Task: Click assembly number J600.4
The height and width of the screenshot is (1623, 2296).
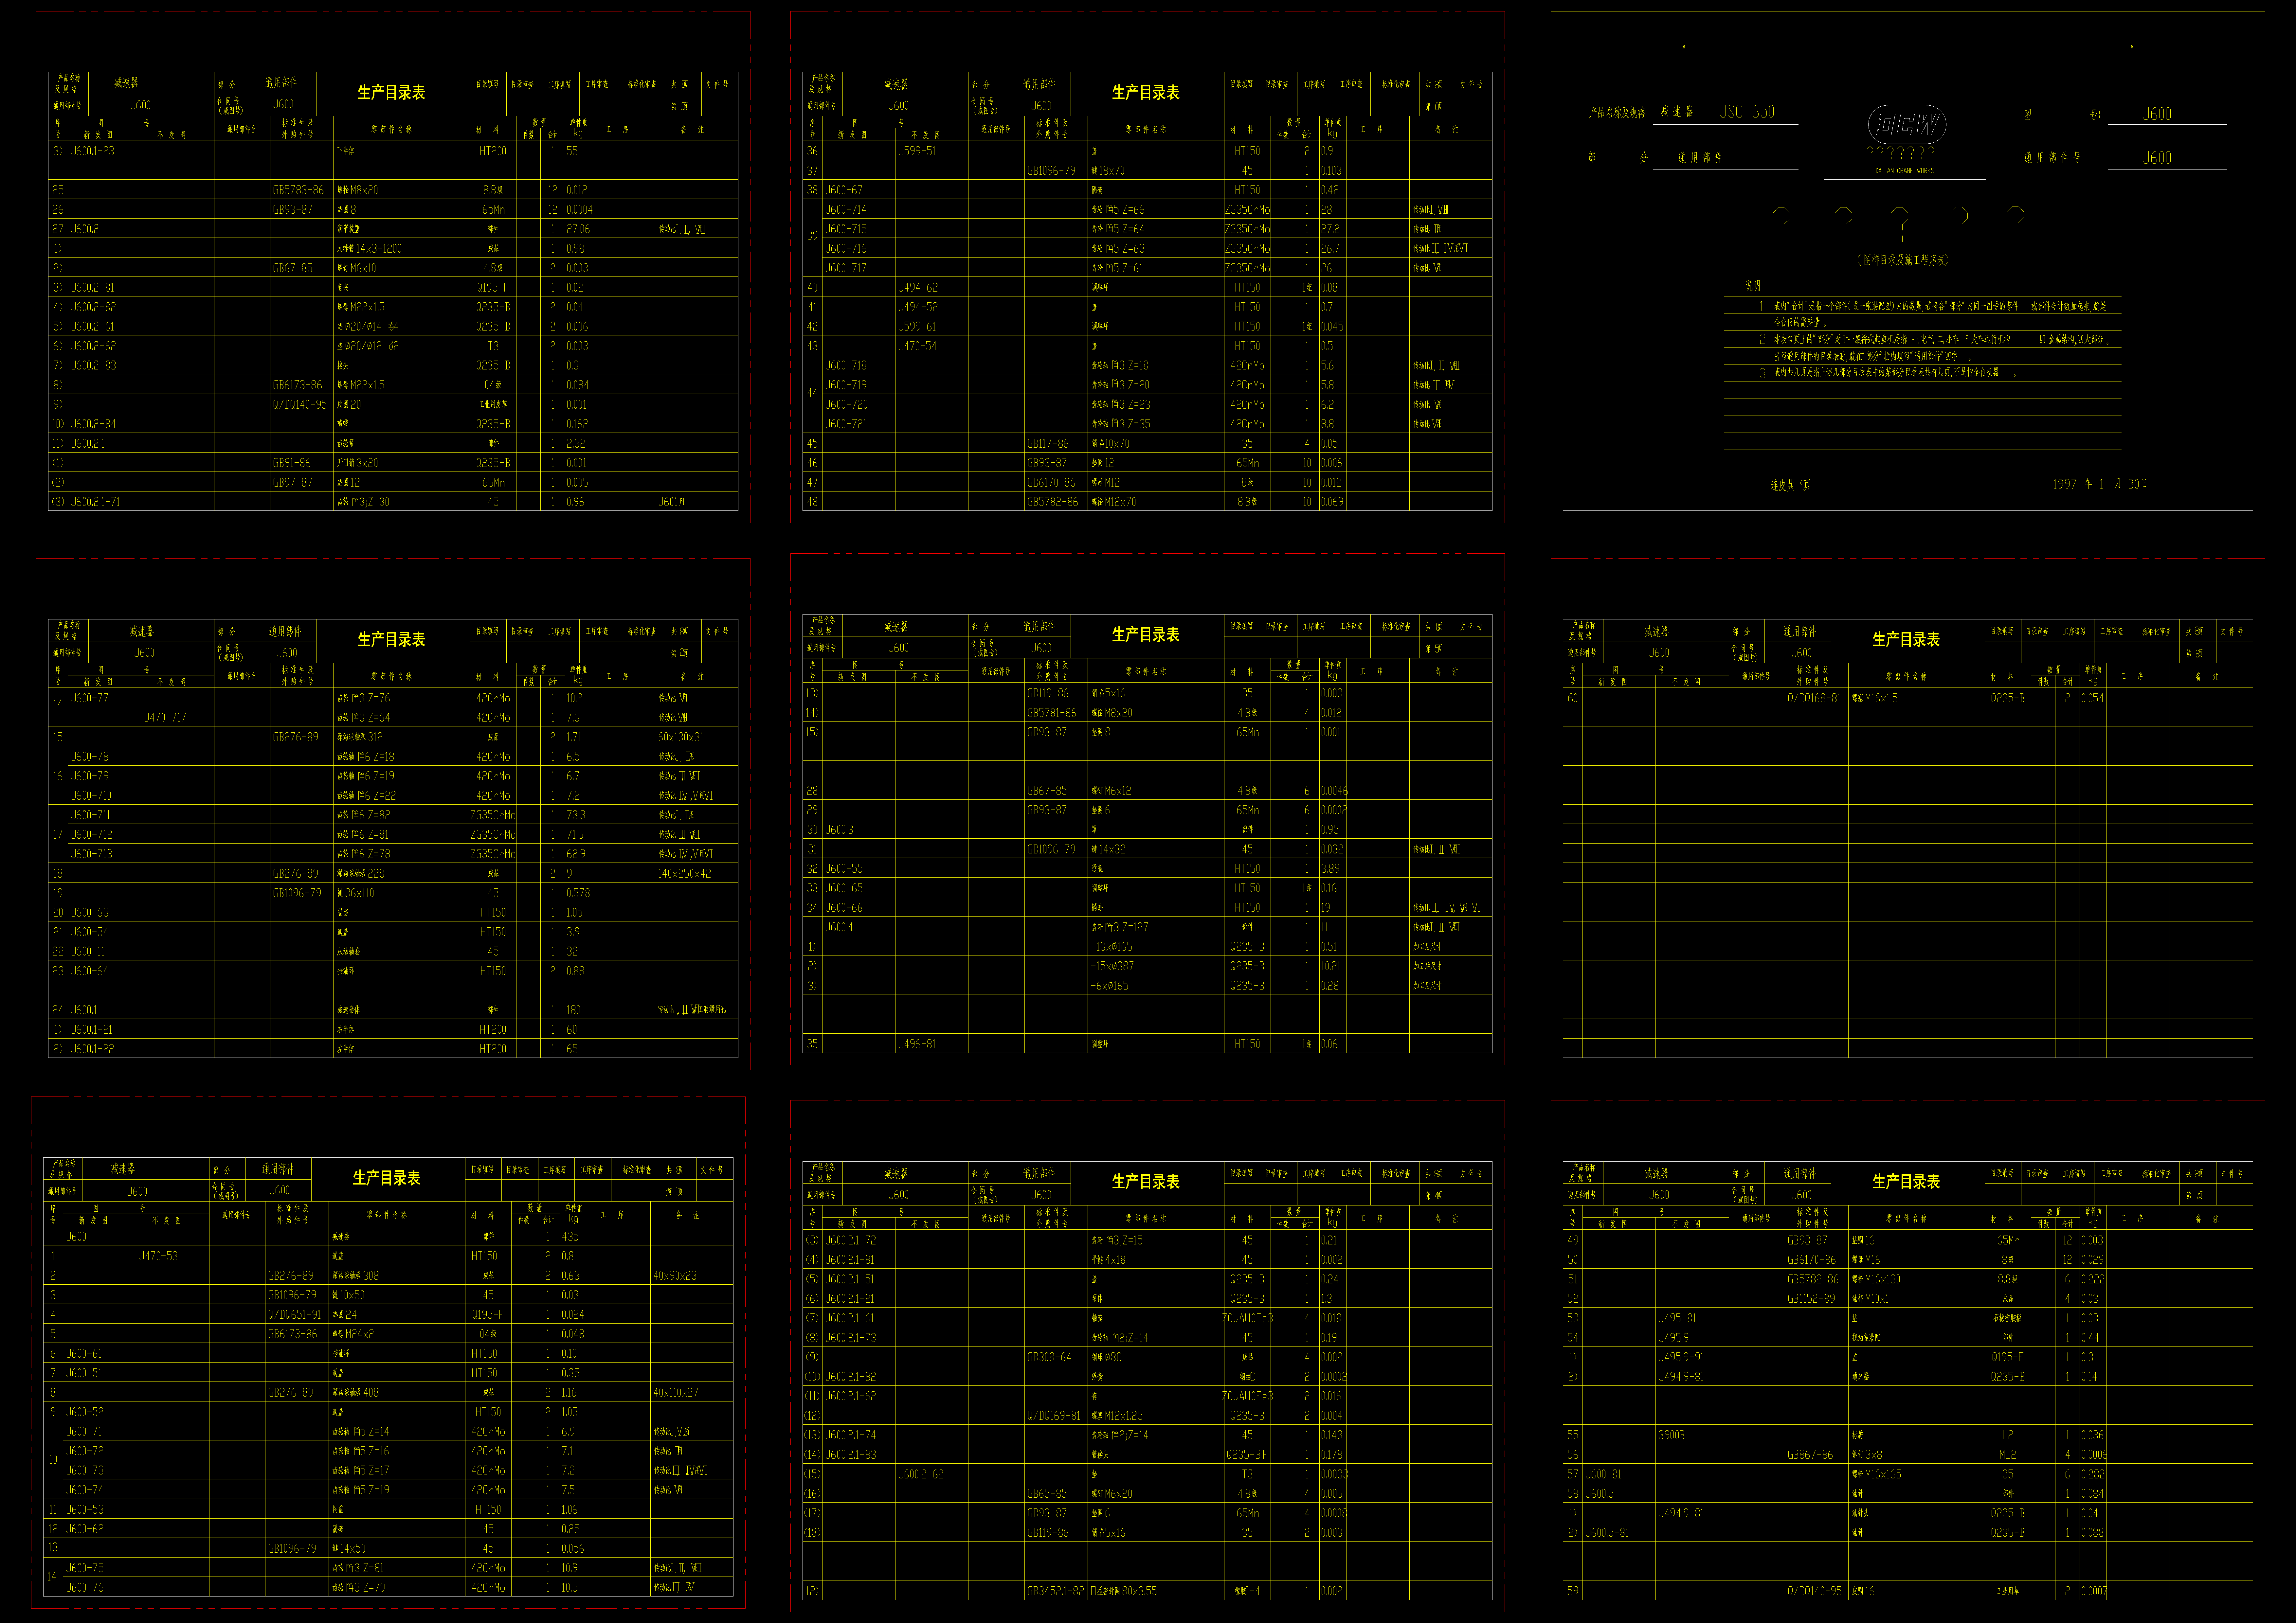Action: pos(839,927)
